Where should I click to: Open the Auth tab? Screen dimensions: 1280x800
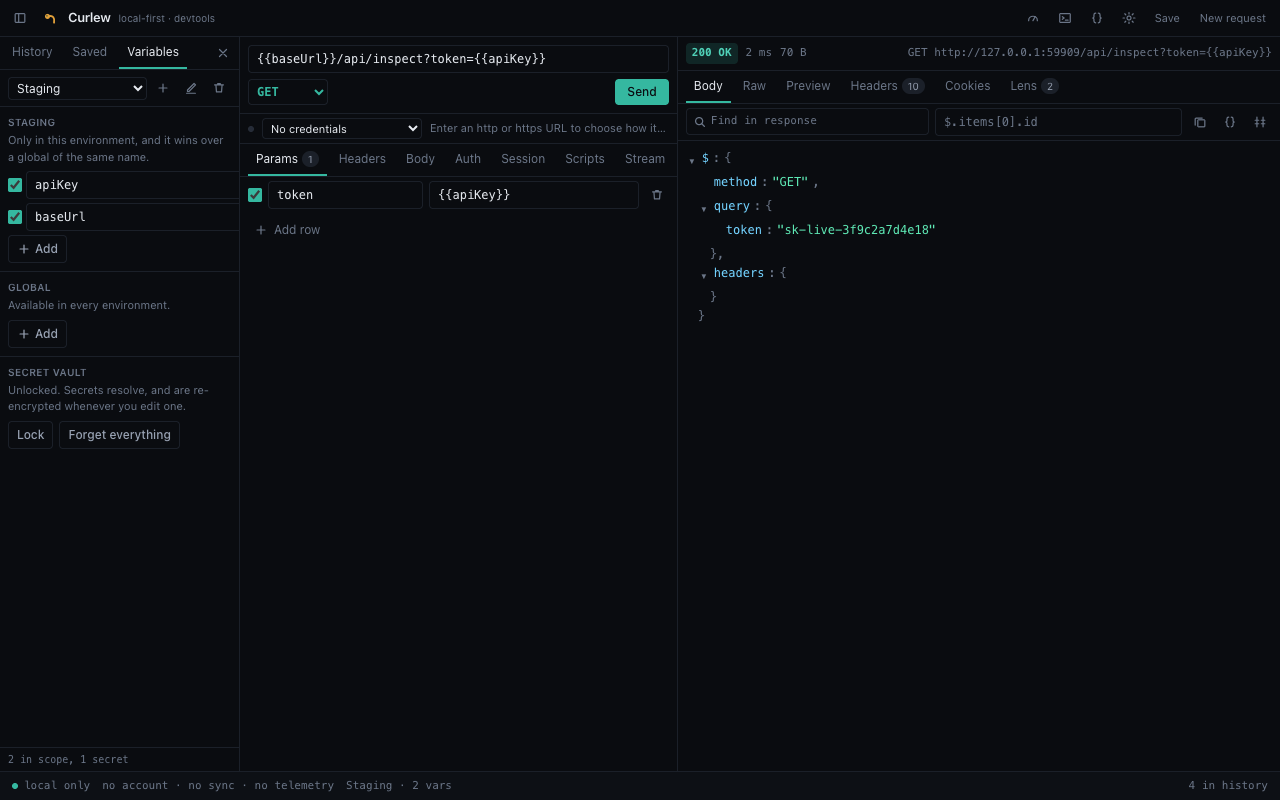(468, 159)
